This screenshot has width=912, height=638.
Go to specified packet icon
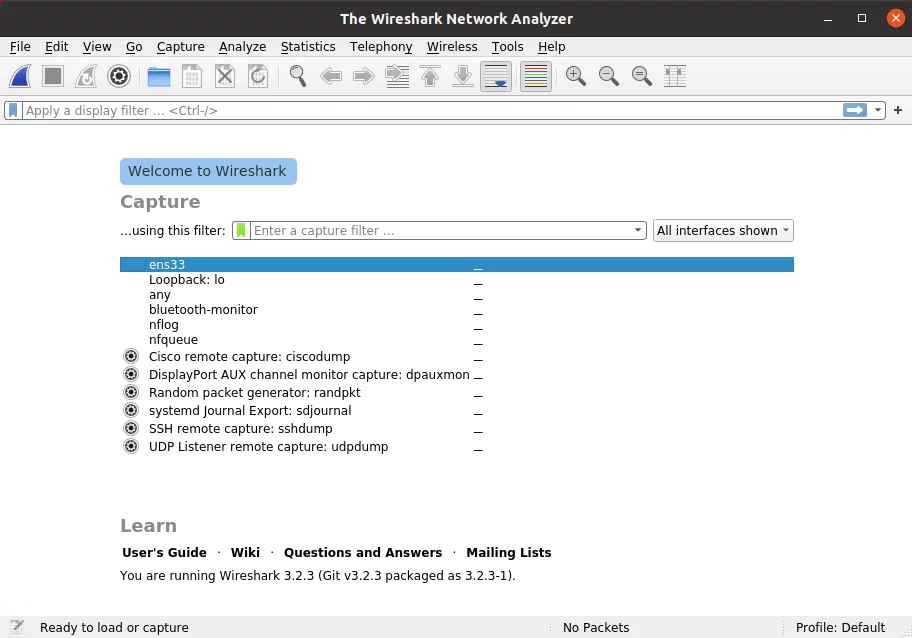pyautogui.click(x=397, y=76)
